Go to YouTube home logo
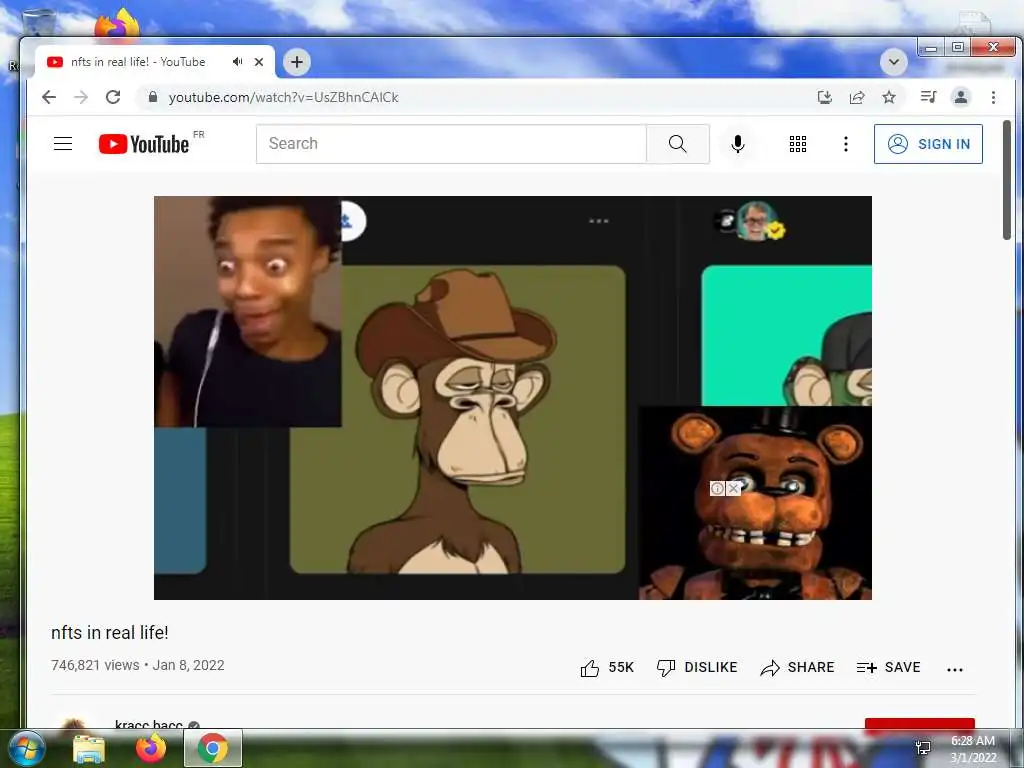The height and width of the screenshot is (768, 1024). 144,144
